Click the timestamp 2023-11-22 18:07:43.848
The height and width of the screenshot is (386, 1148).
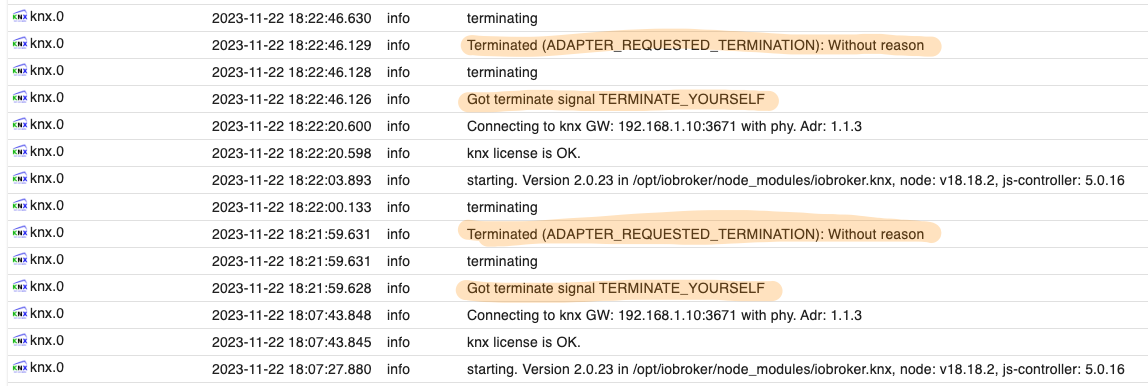[291, 316]
